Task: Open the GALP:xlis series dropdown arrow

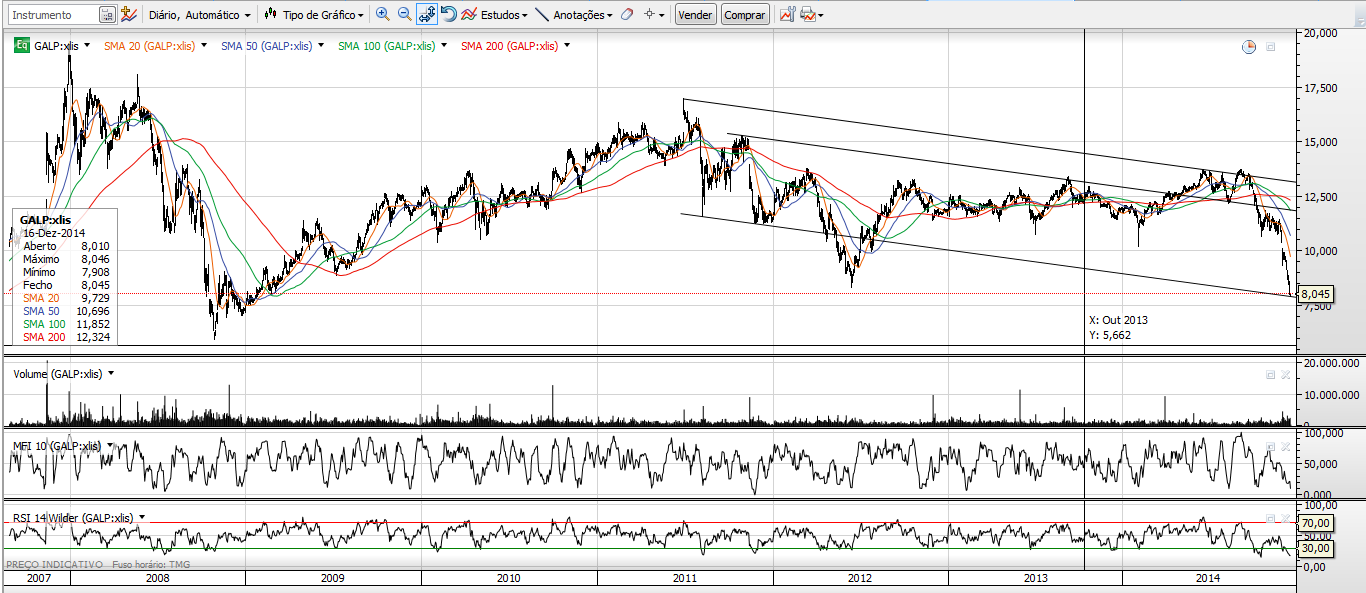Action: pos(88,46)
